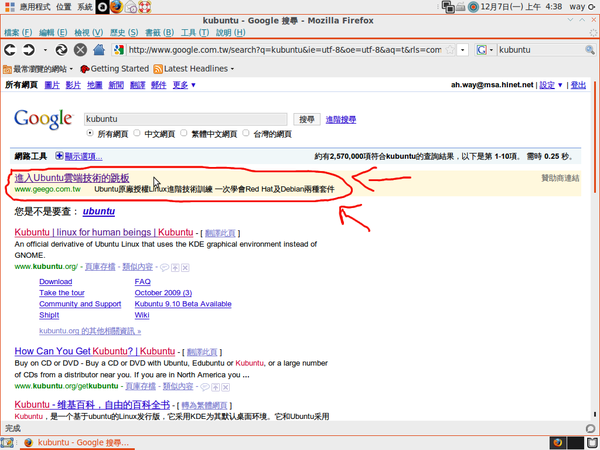Select the 所有網頁 radio button
This screenshot has height=450, width=600.
pos(90,133)
